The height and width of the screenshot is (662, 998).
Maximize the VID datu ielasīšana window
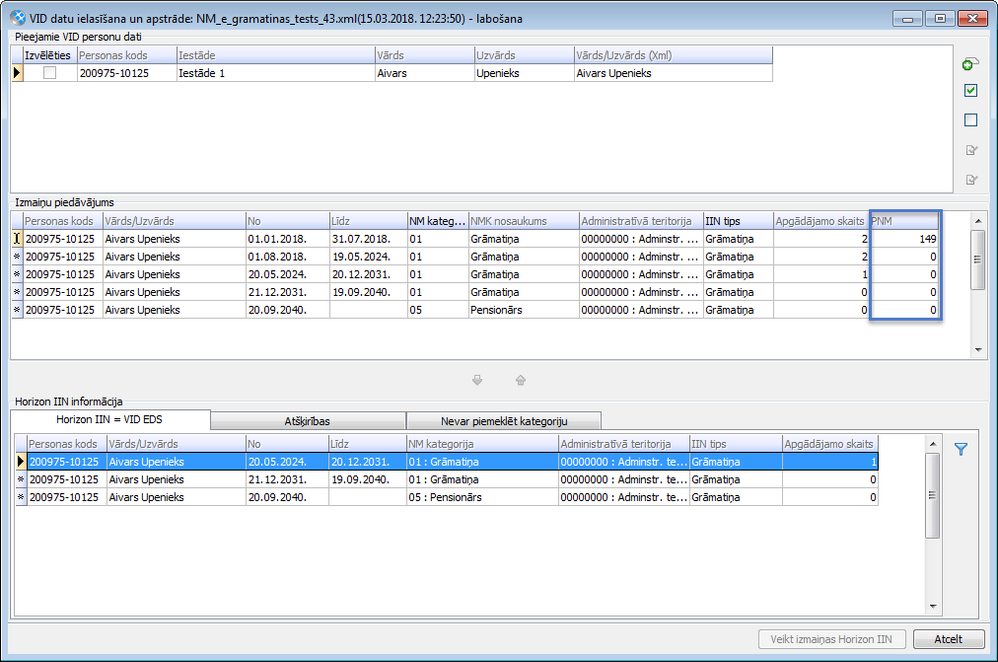coord(940,18)
